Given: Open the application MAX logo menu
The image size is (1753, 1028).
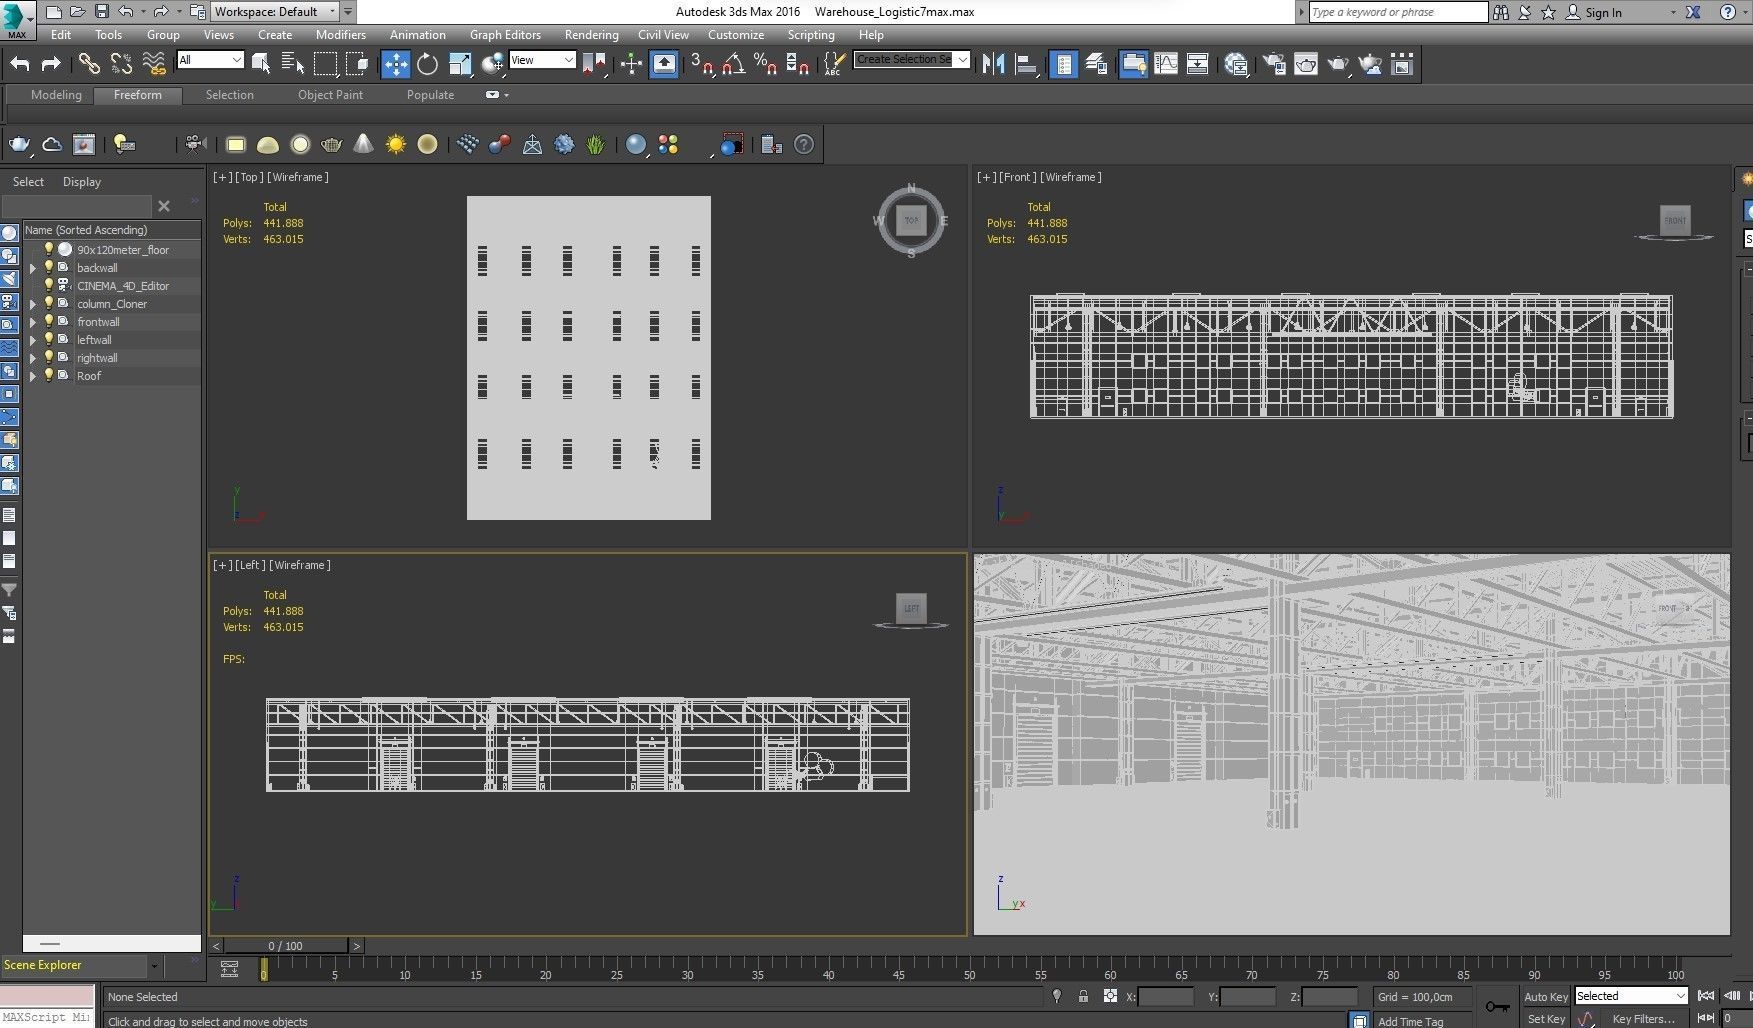Looking at the screenshot, I should [17, 19].
